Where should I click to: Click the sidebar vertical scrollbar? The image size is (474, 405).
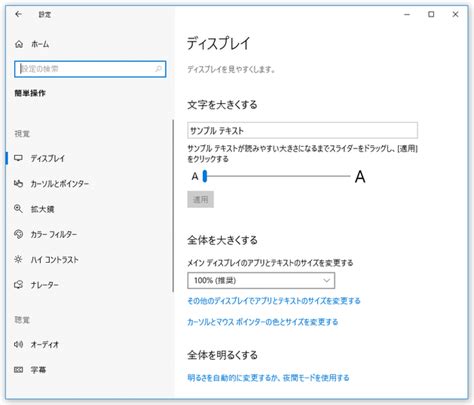tap(173, 206)
